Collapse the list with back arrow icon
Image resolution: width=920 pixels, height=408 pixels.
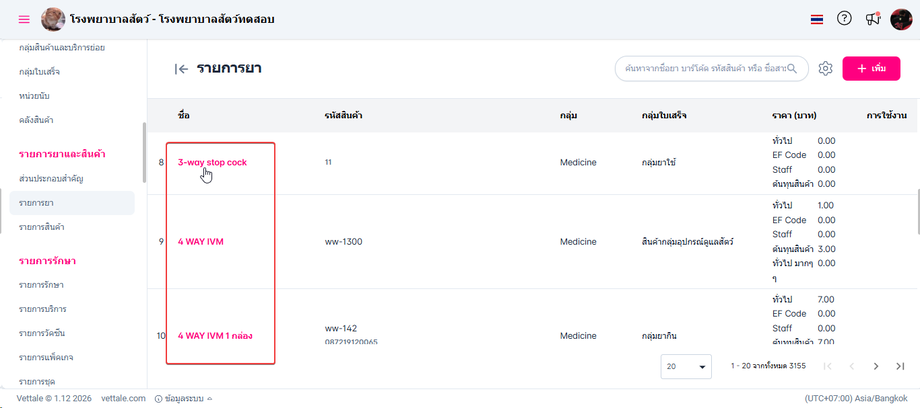click(x=181, y=68)
